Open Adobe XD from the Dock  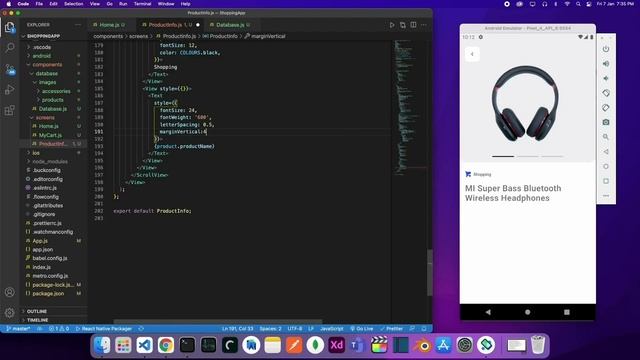pyautogui.click(x=336, y=345)
